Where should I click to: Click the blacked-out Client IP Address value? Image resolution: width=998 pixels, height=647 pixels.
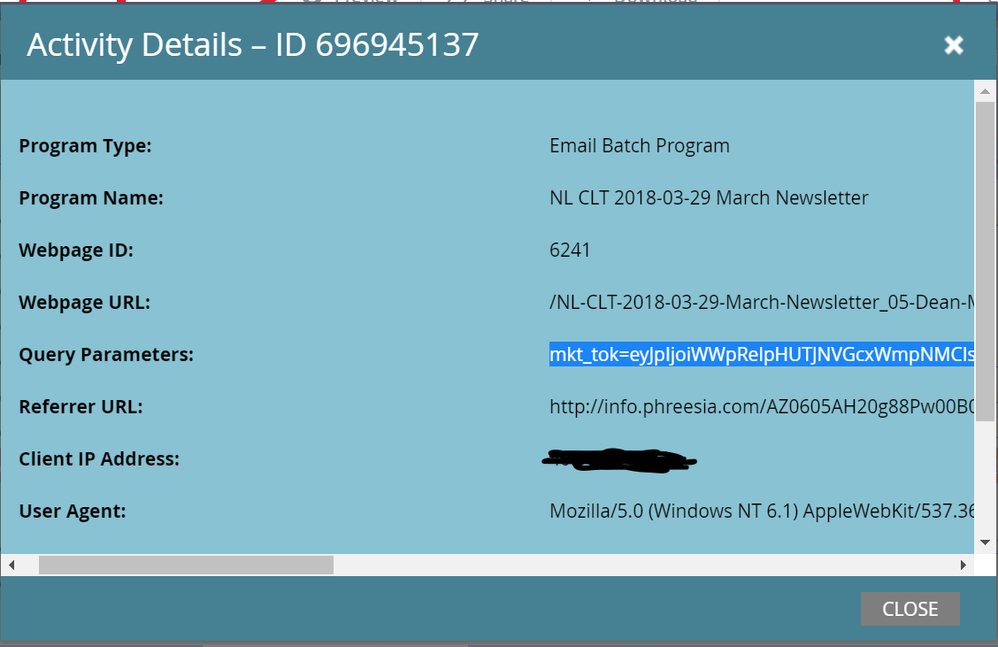click(x=618, y=460)
